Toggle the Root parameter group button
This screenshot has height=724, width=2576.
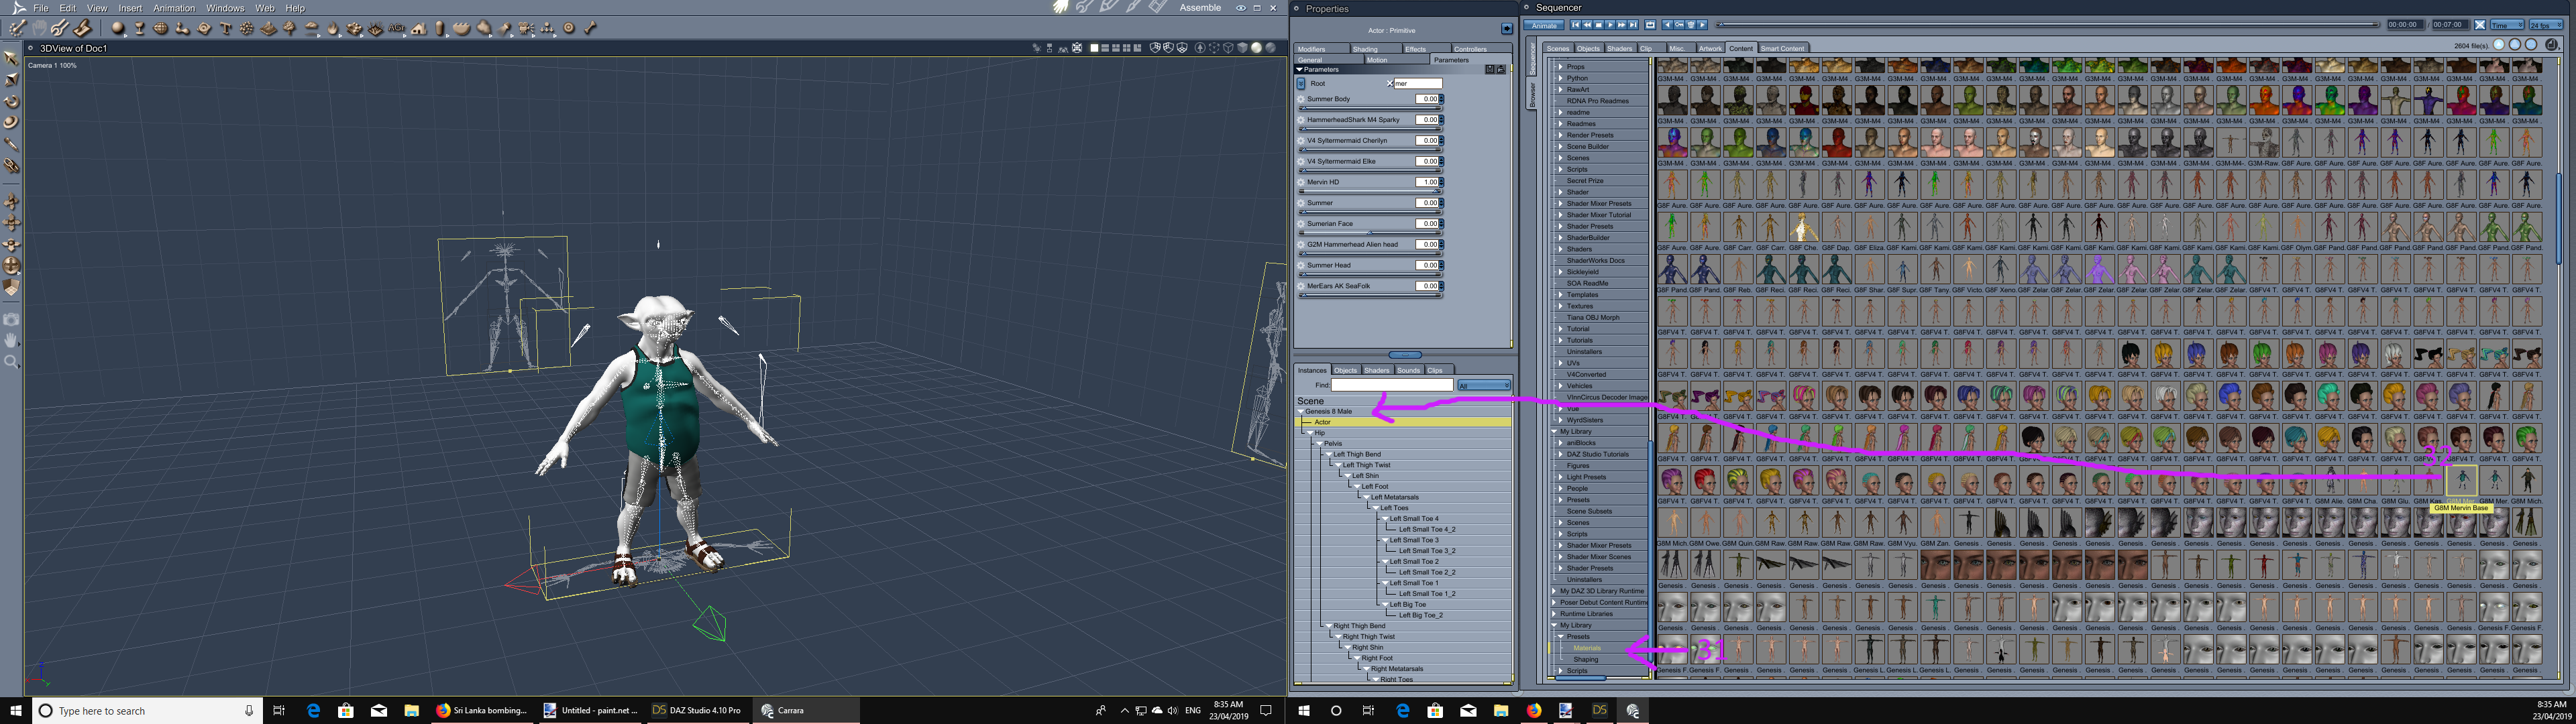1301,83
